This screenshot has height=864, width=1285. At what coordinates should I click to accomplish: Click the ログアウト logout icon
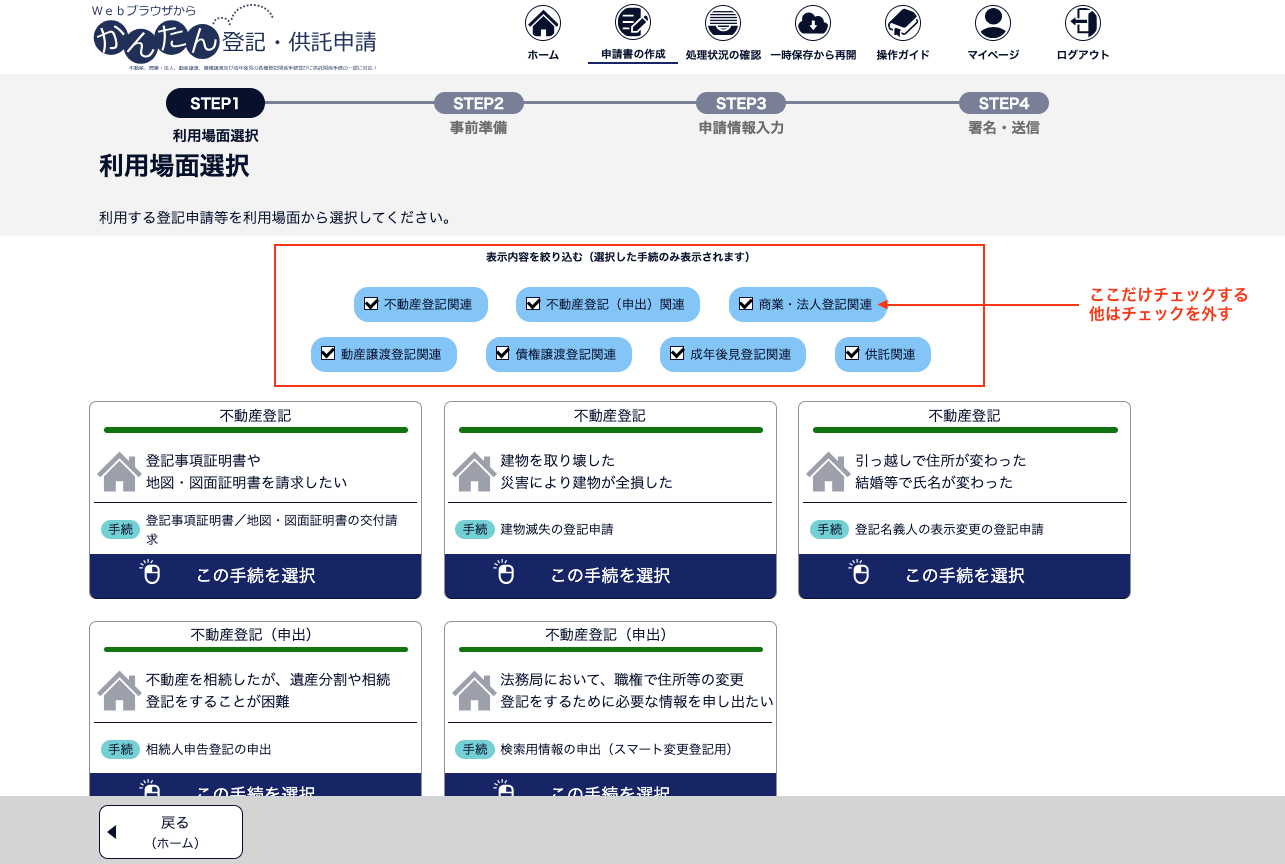(x=1082, y=23)
